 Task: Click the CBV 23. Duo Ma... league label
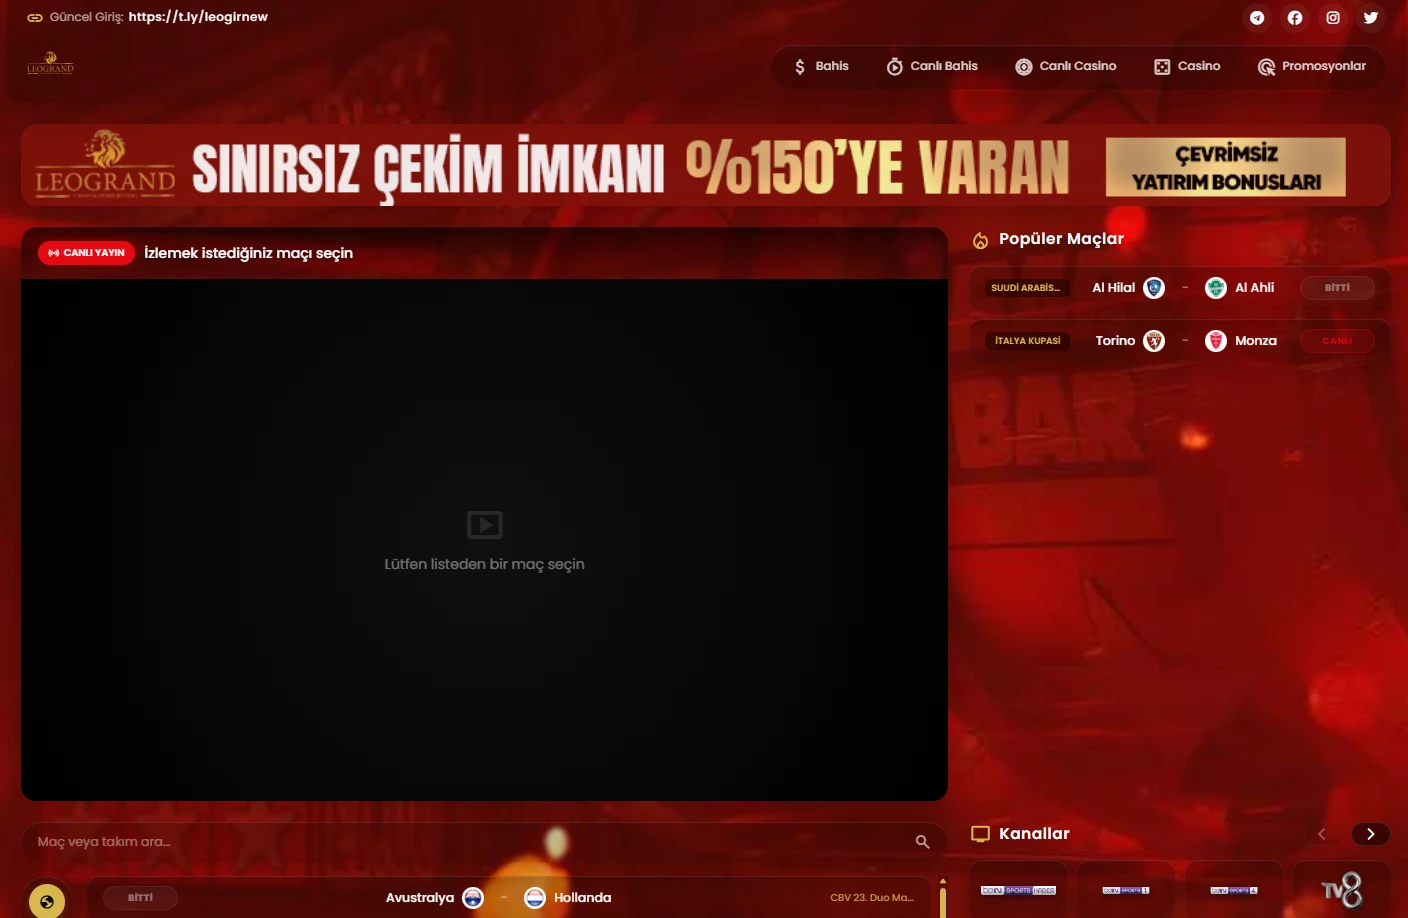[872, 898]
